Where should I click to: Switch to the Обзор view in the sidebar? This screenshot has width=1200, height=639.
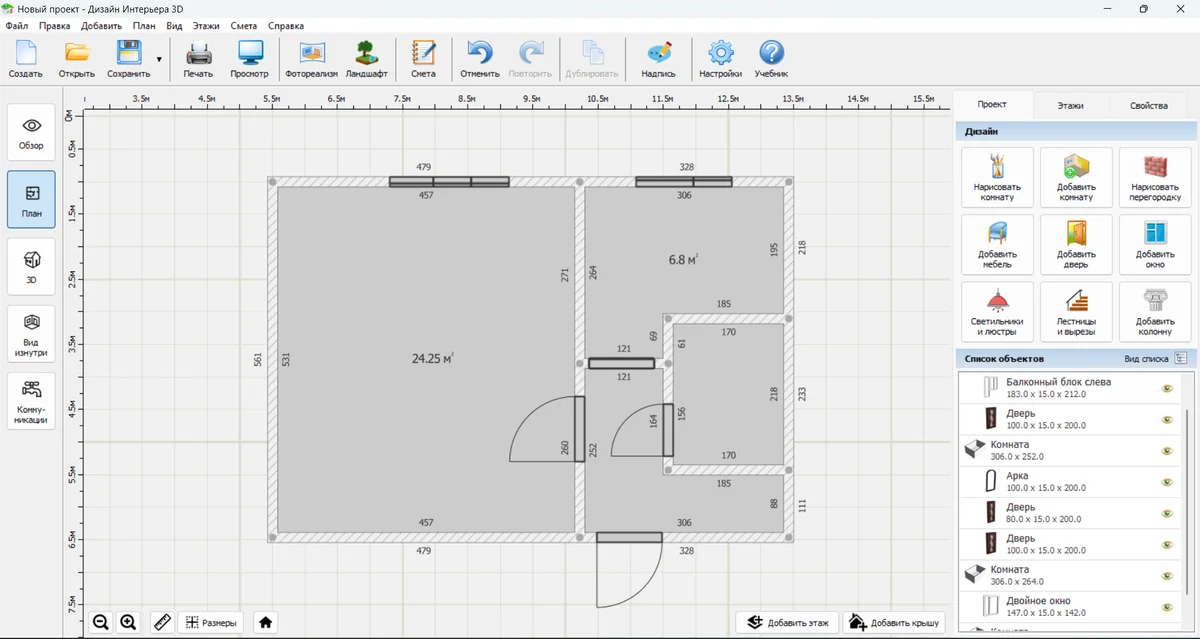(32, 132)
